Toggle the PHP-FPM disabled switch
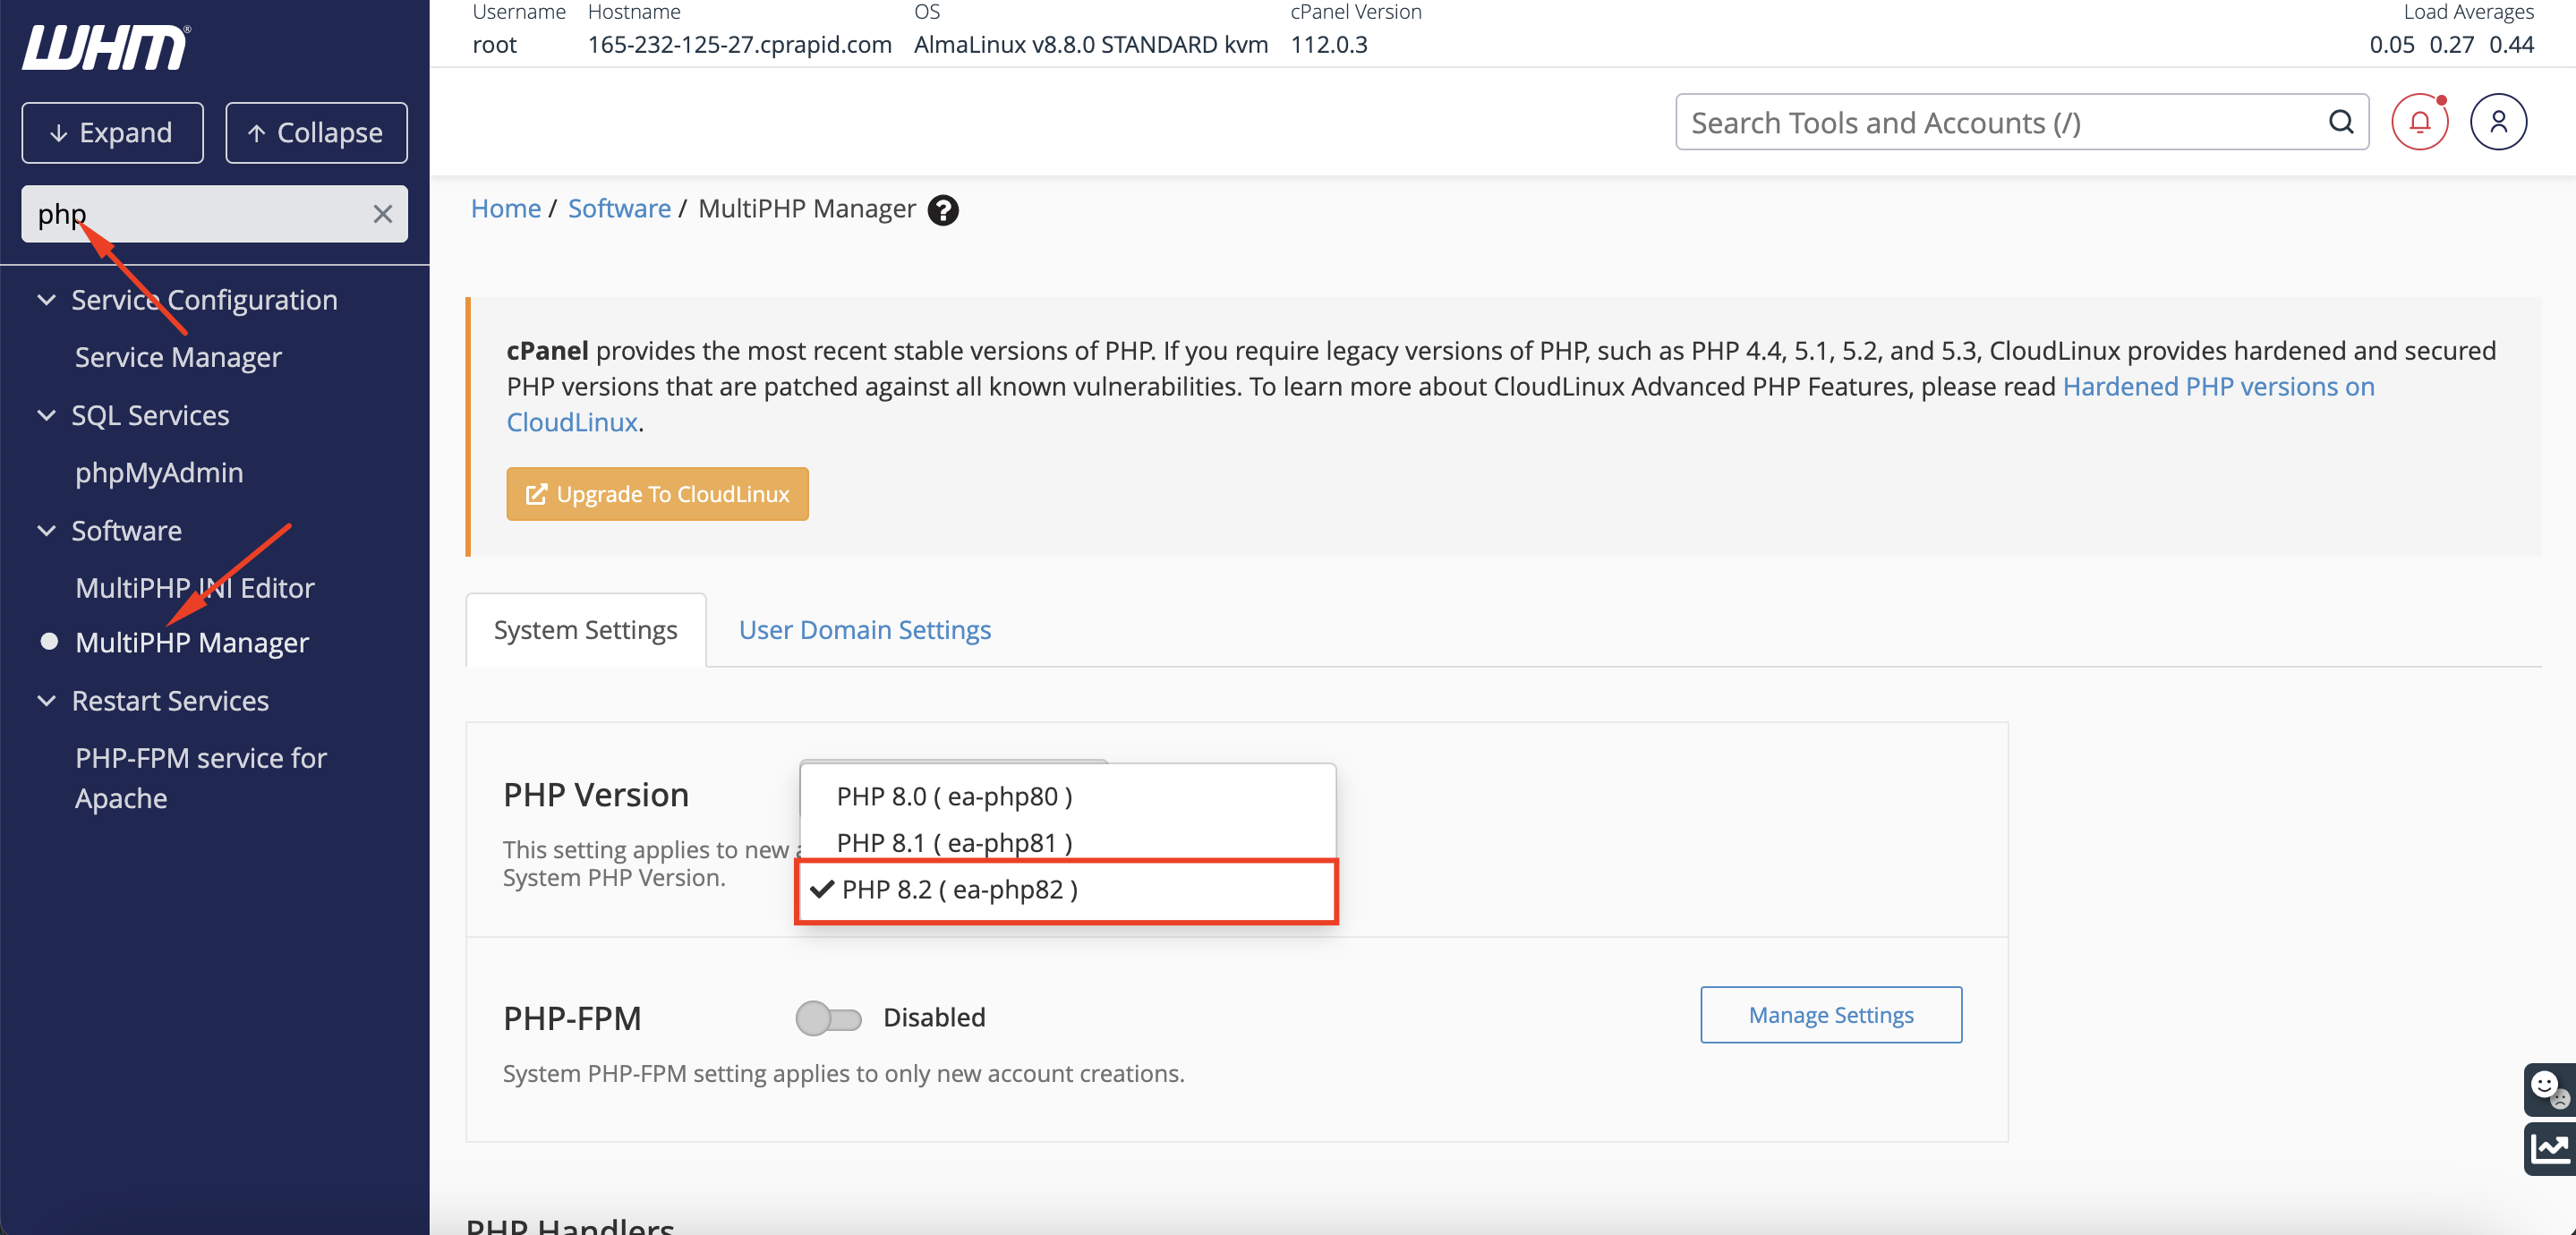 828,1015
